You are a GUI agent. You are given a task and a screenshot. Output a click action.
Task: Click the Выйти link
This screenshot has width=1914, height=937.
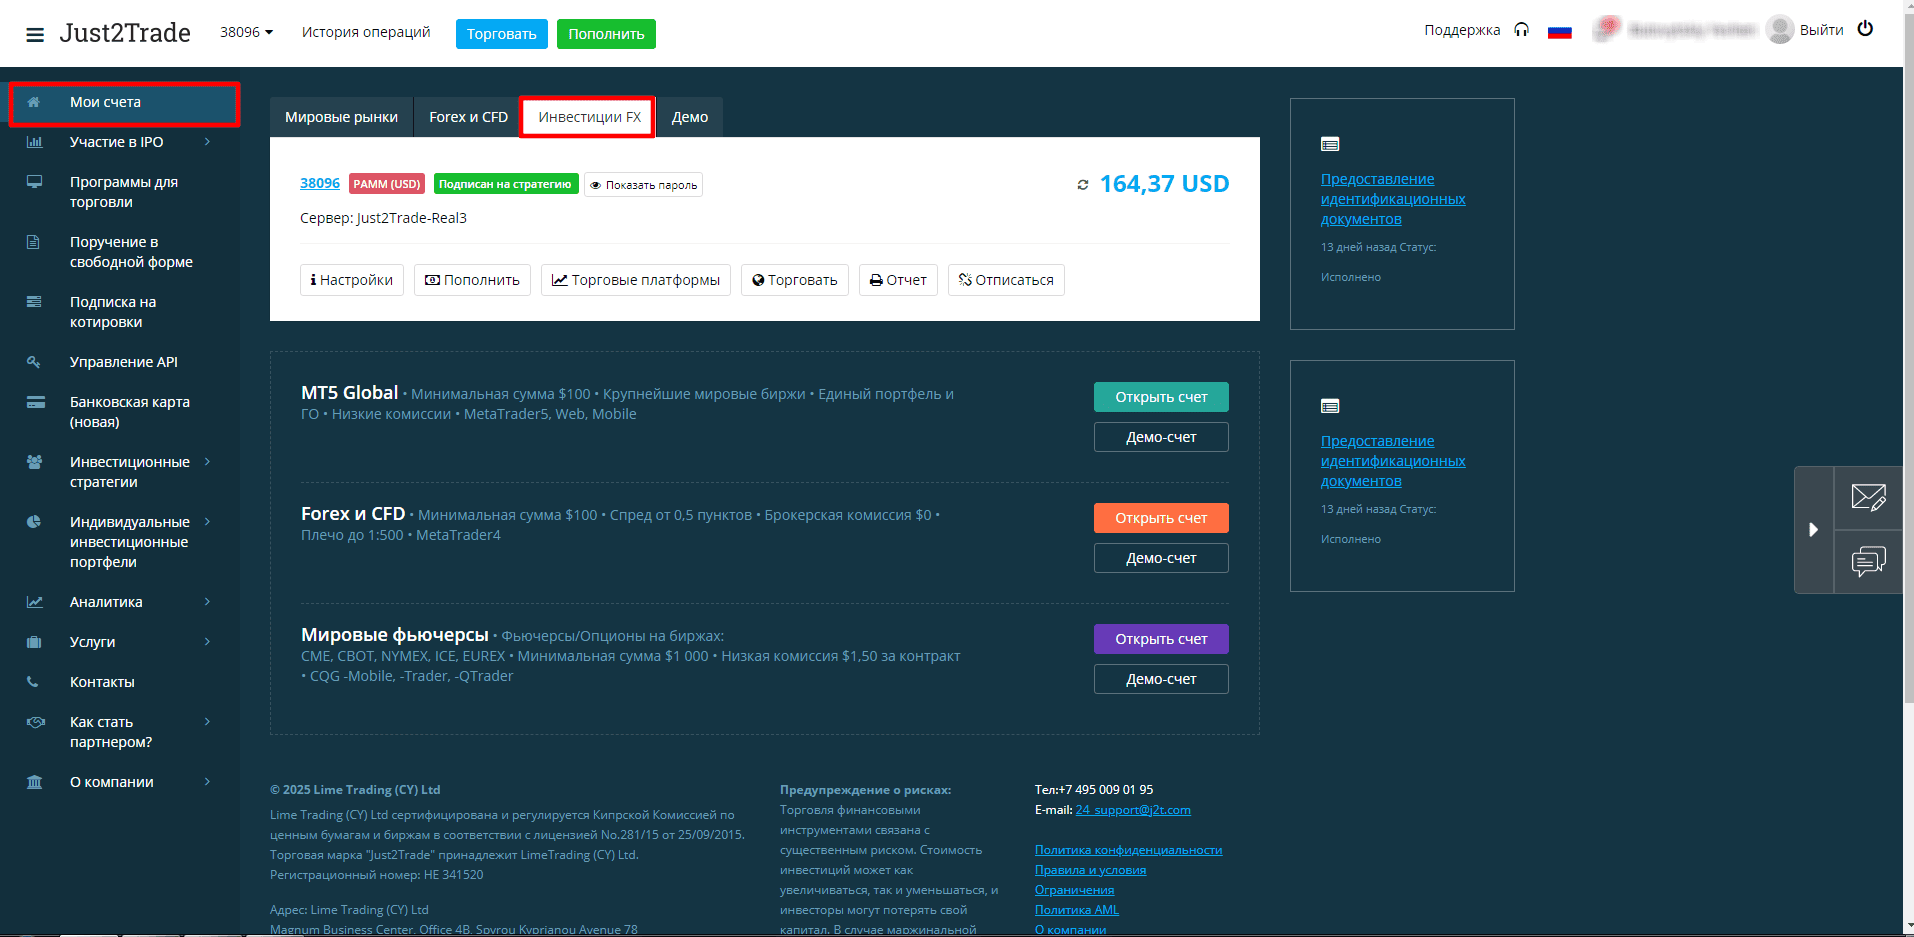coord(1821,30)
